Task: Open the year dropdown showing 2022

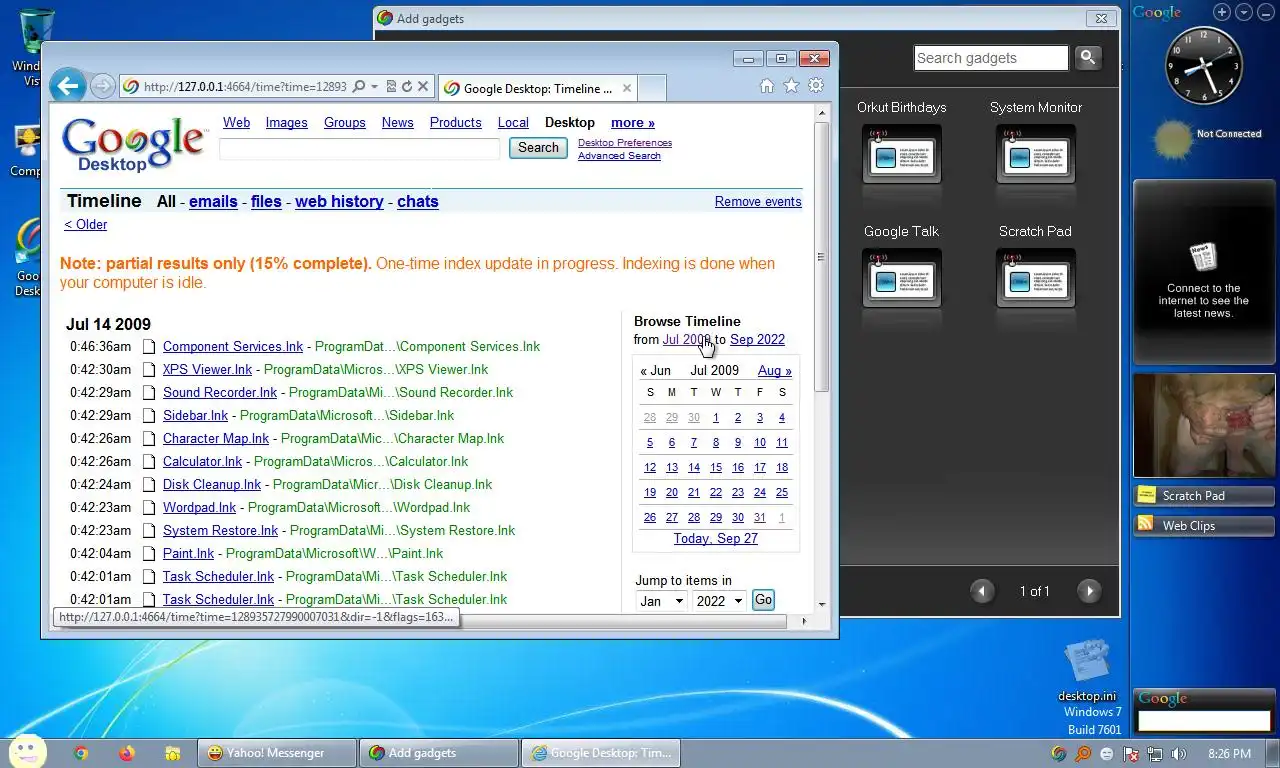Action: tap(719, 601)
